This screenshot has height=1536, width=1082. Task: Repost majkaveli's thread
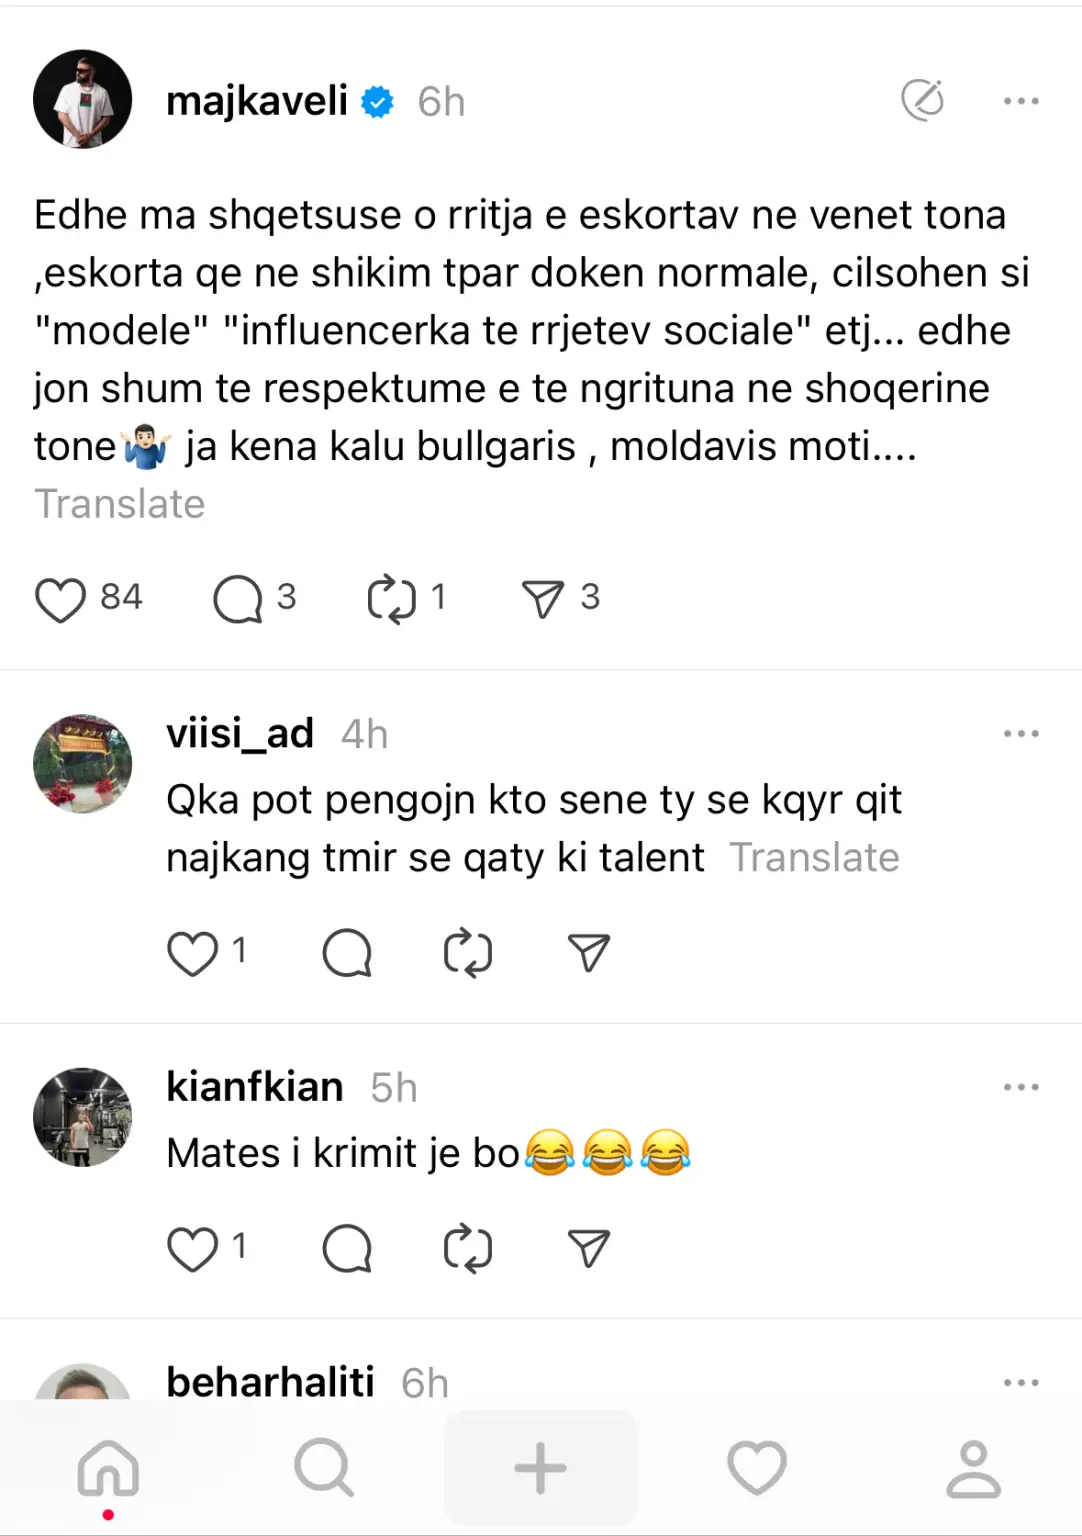[x=391, y=600]
